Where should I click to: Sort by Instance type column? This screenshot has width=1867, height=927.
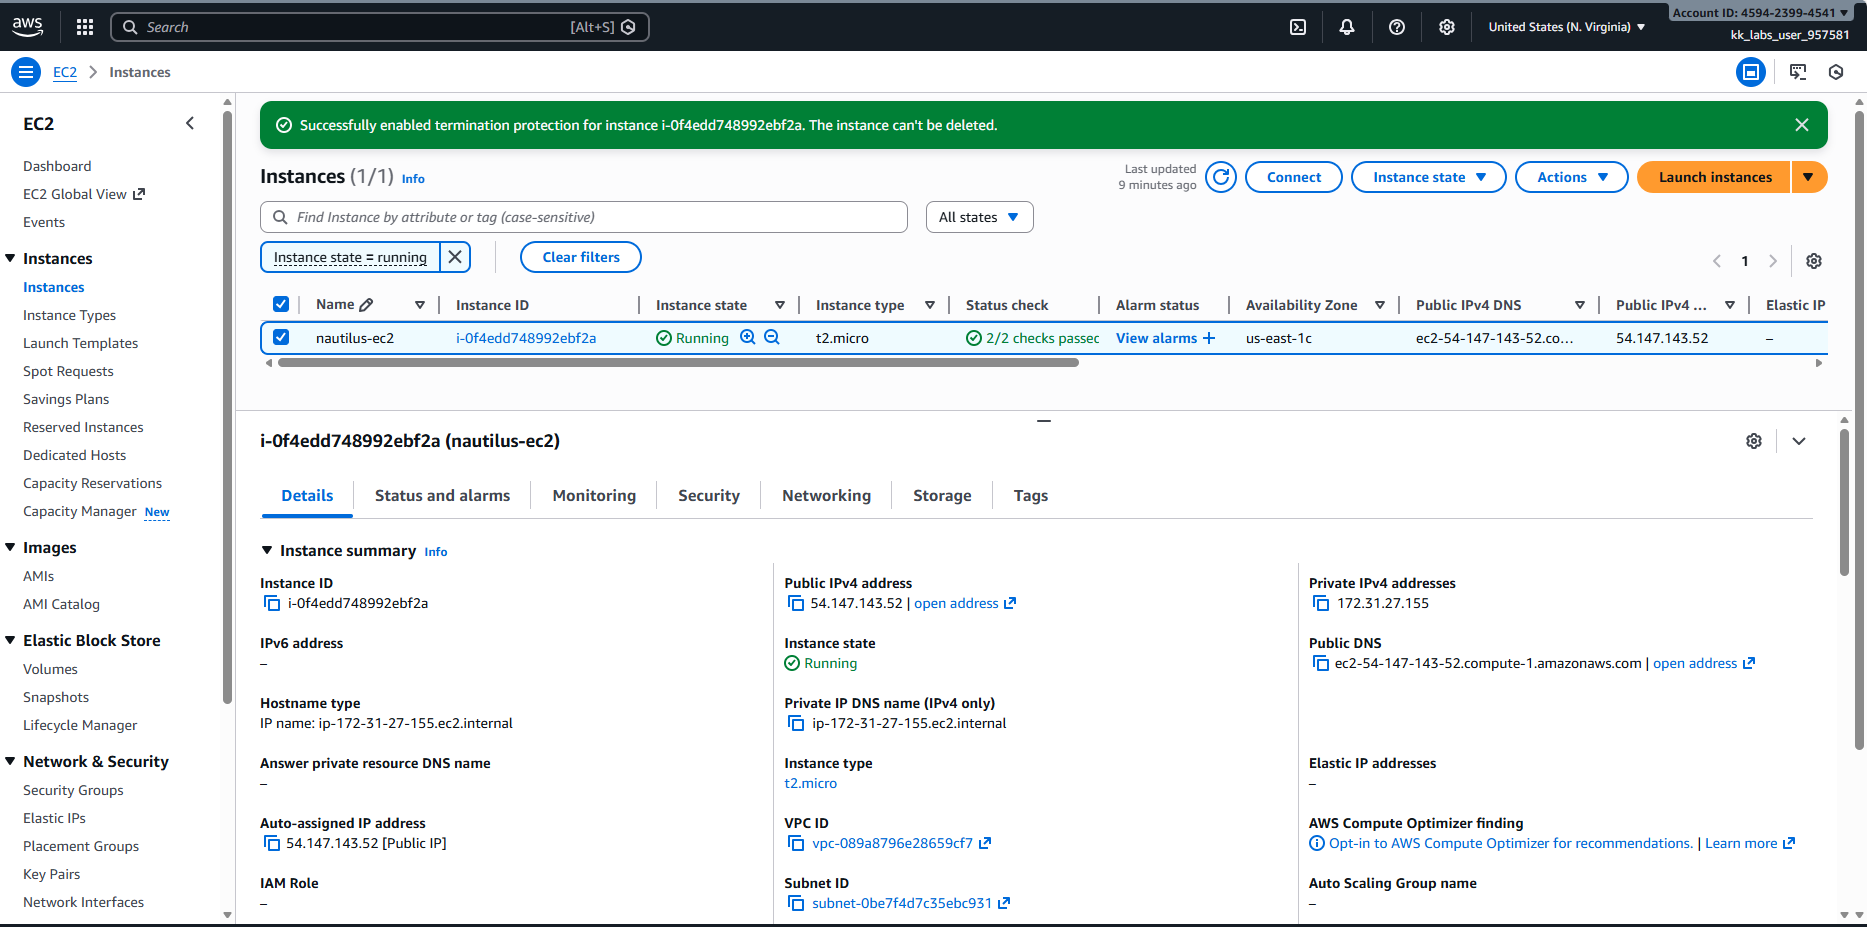[x=930, y=305]
